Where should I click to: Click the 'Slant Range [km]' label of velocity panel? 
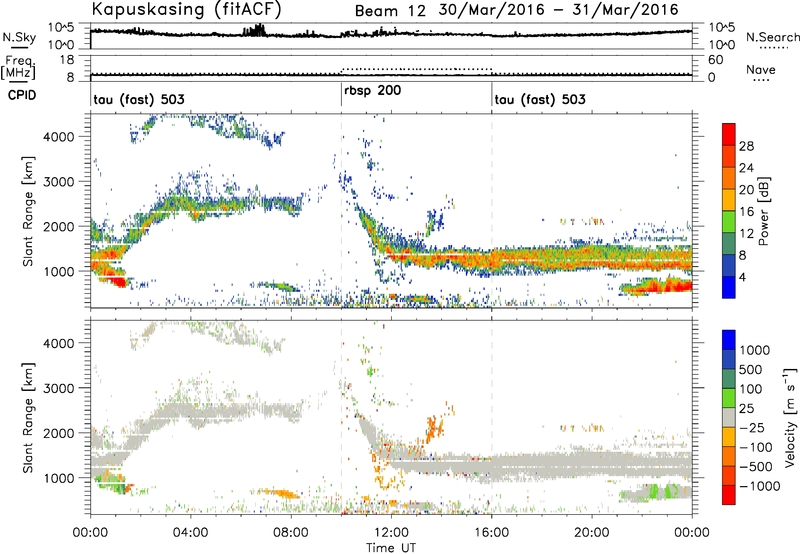click(x=28, y=418)
